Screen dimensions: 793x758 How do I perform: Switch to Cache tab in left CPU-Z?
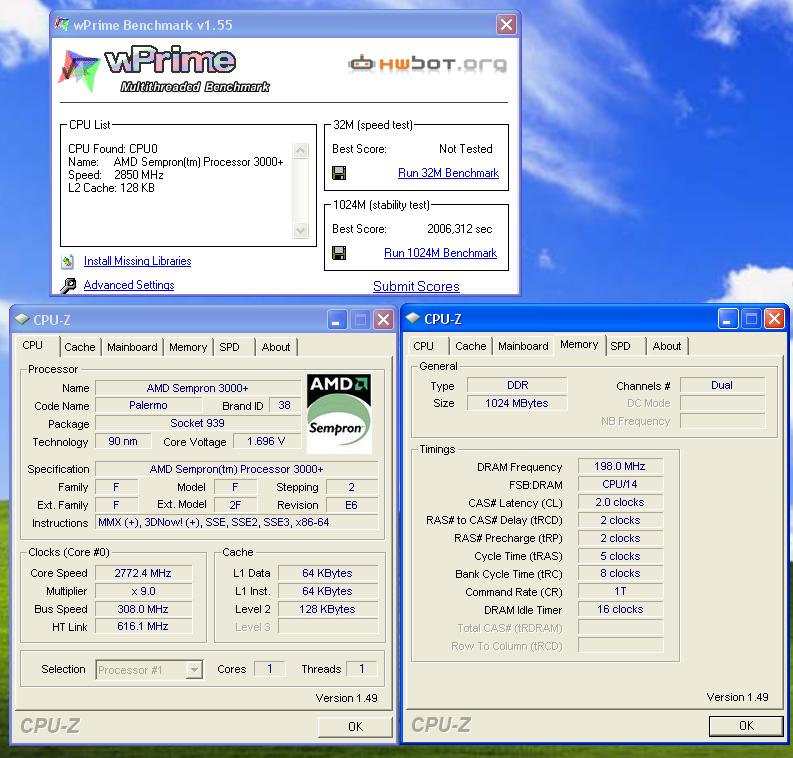(80, 347)
